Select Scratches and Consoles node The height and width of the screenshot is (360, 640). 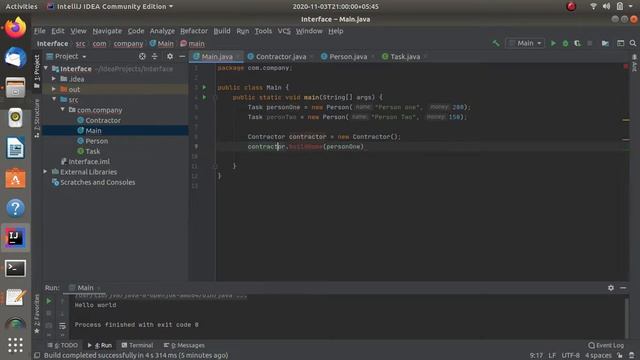[98, 182]
